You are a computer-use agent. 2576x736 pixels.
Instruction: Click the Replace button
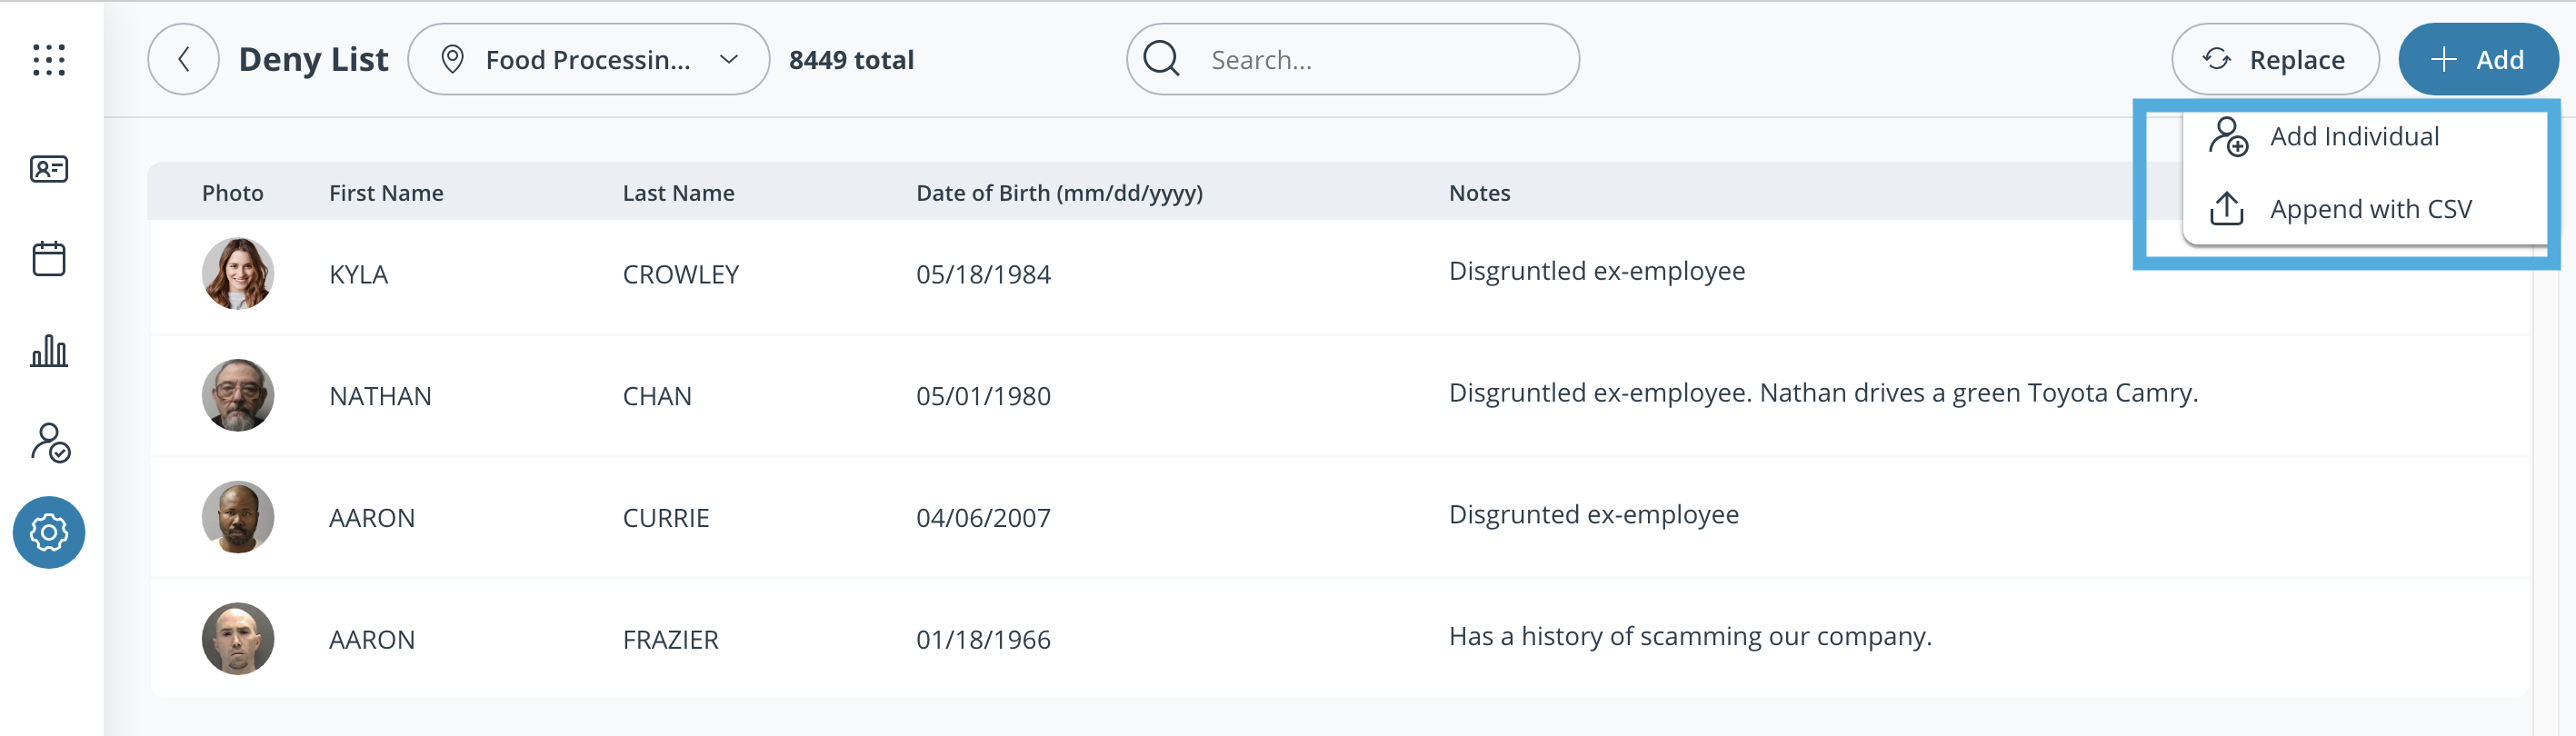pyautogui.click(x=2274, y=60)
